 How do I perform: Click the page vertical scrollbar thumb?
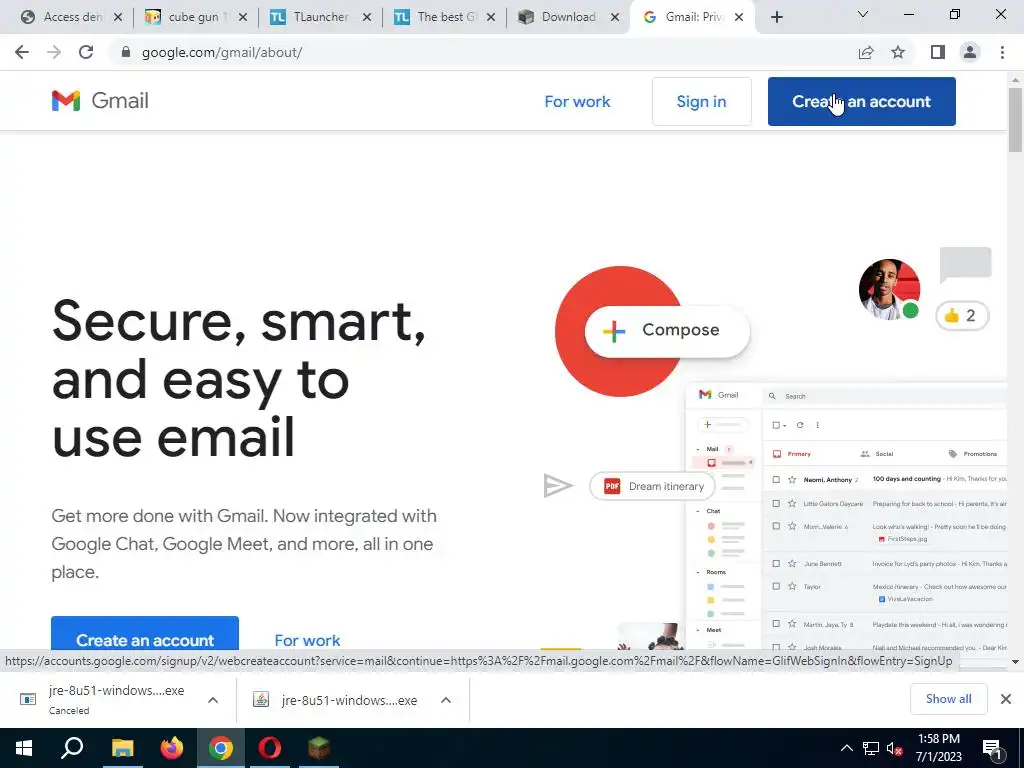(x=1015, y=119)
